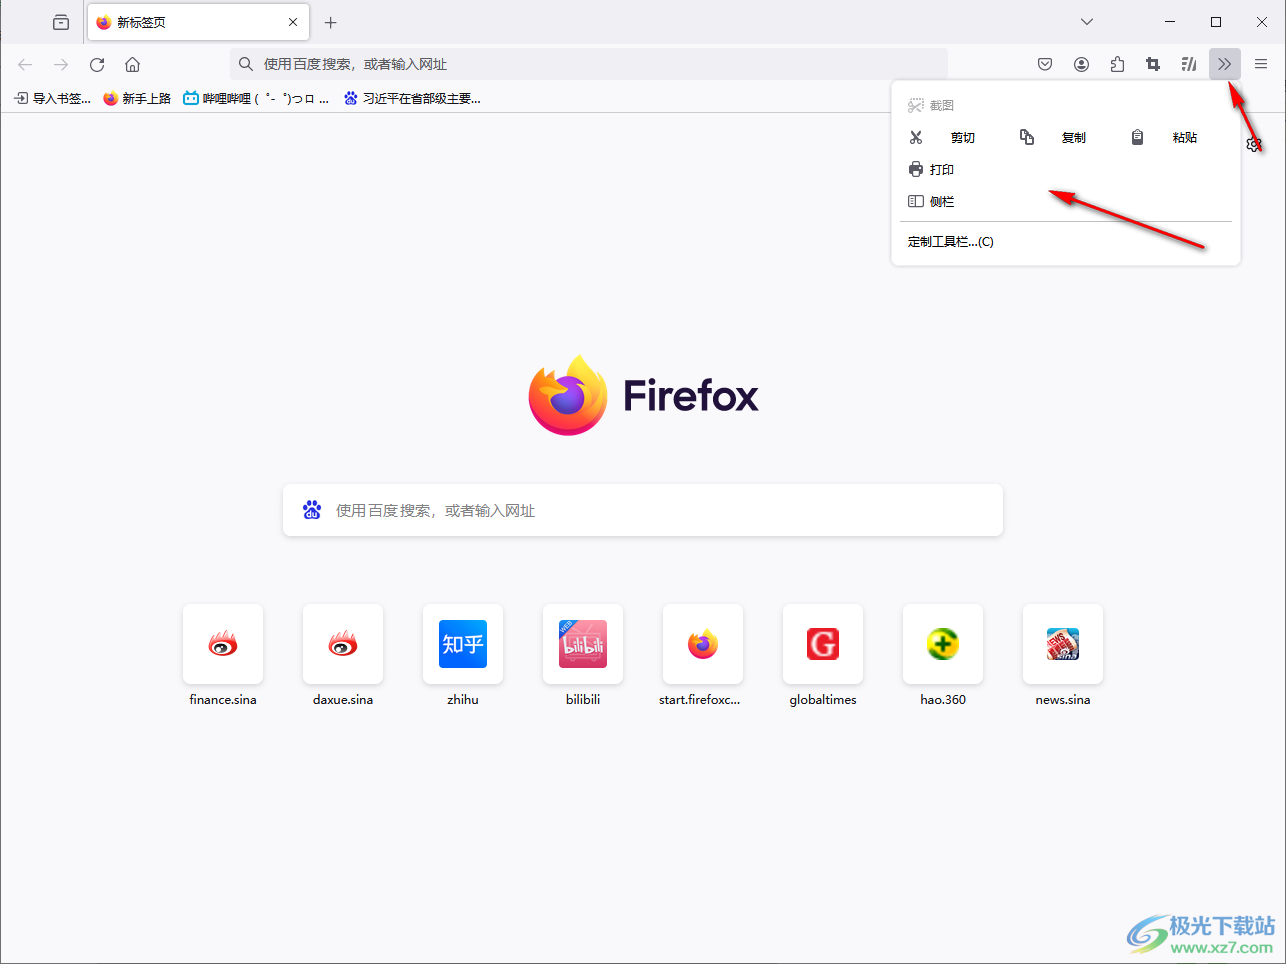This screenshot has height=964, width=1286.
Task: Click the 复制 copy icon
Action: [1027, 137]
